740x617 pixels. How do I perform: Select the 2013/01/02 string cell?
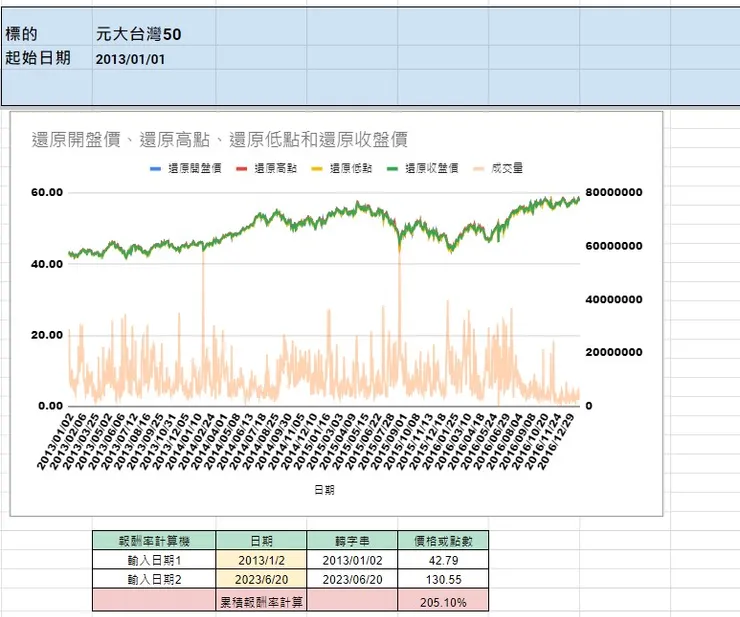click(x=352, y=560)
